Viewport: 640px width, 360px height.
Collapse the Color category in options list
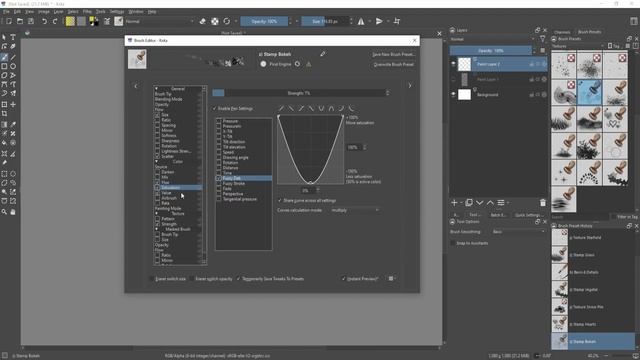pos(156,162)
